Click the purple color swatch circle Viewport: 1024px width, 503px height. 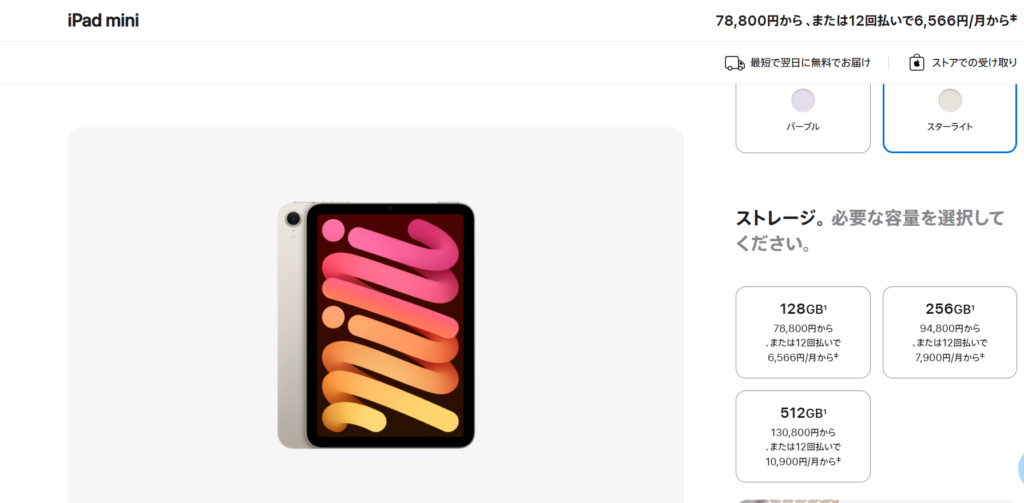[x=803, y=100]
